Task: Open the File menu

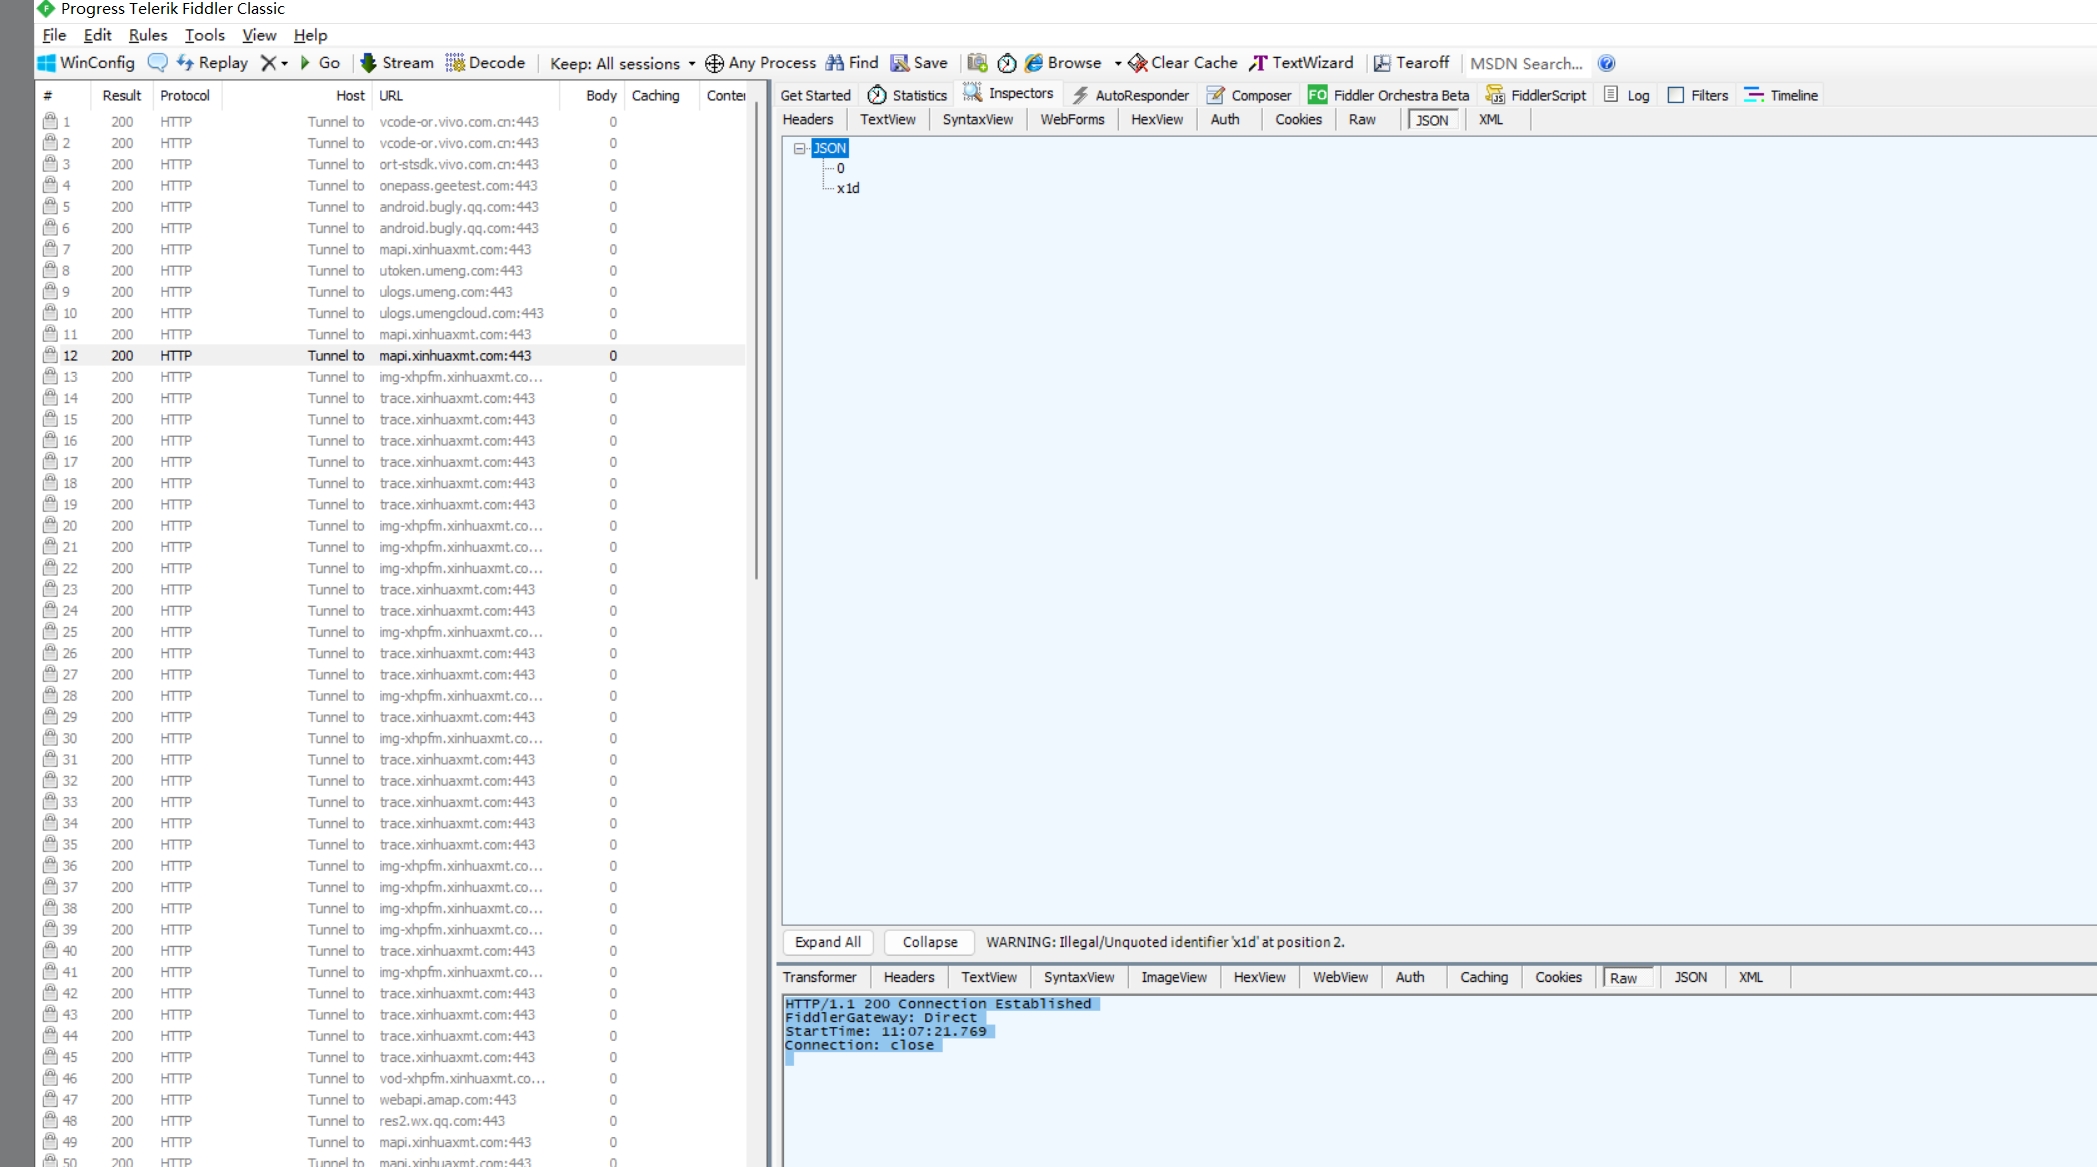Action: tap(54, 35)
